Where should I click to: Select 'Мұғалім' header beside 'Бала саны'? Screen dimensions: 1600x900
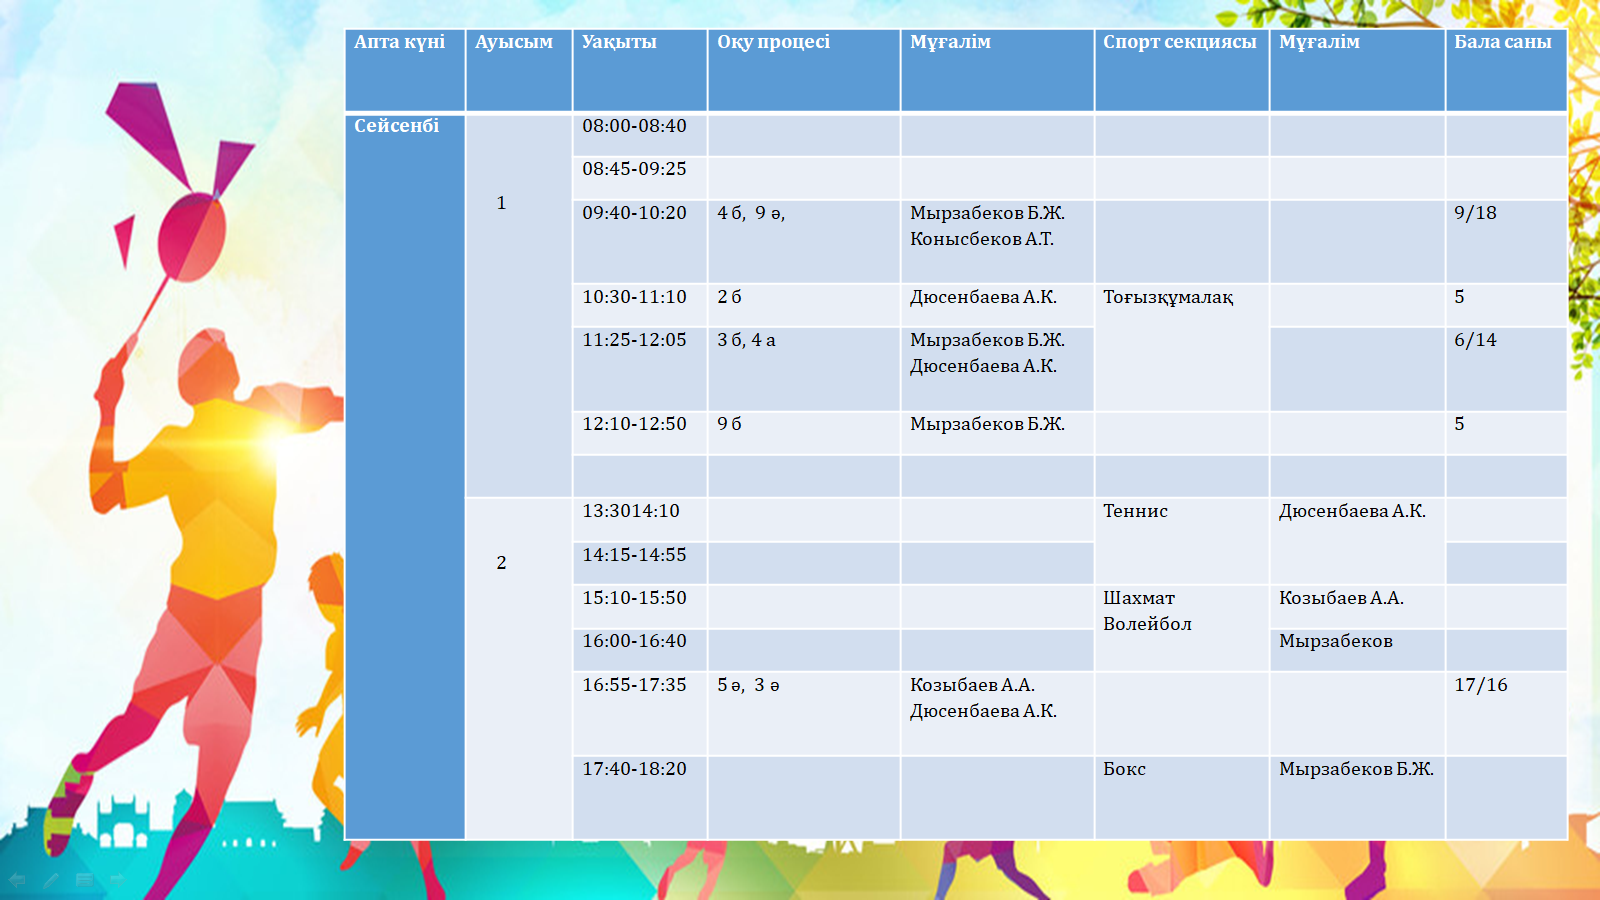click(1357, 70)
